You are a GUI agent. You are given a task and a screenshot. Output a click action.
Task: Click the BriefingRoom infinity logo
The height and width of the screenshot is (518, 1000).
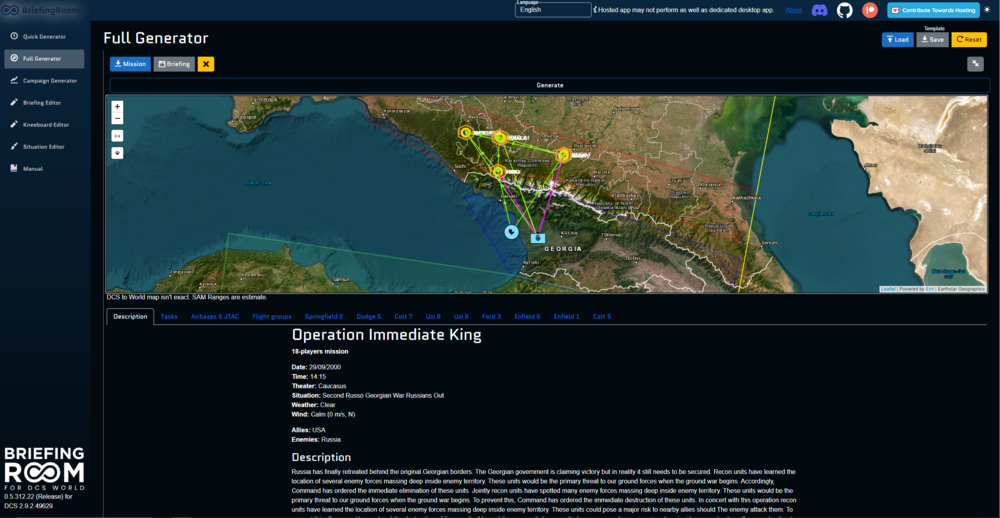pyautogui.click(x=8, y=10)
